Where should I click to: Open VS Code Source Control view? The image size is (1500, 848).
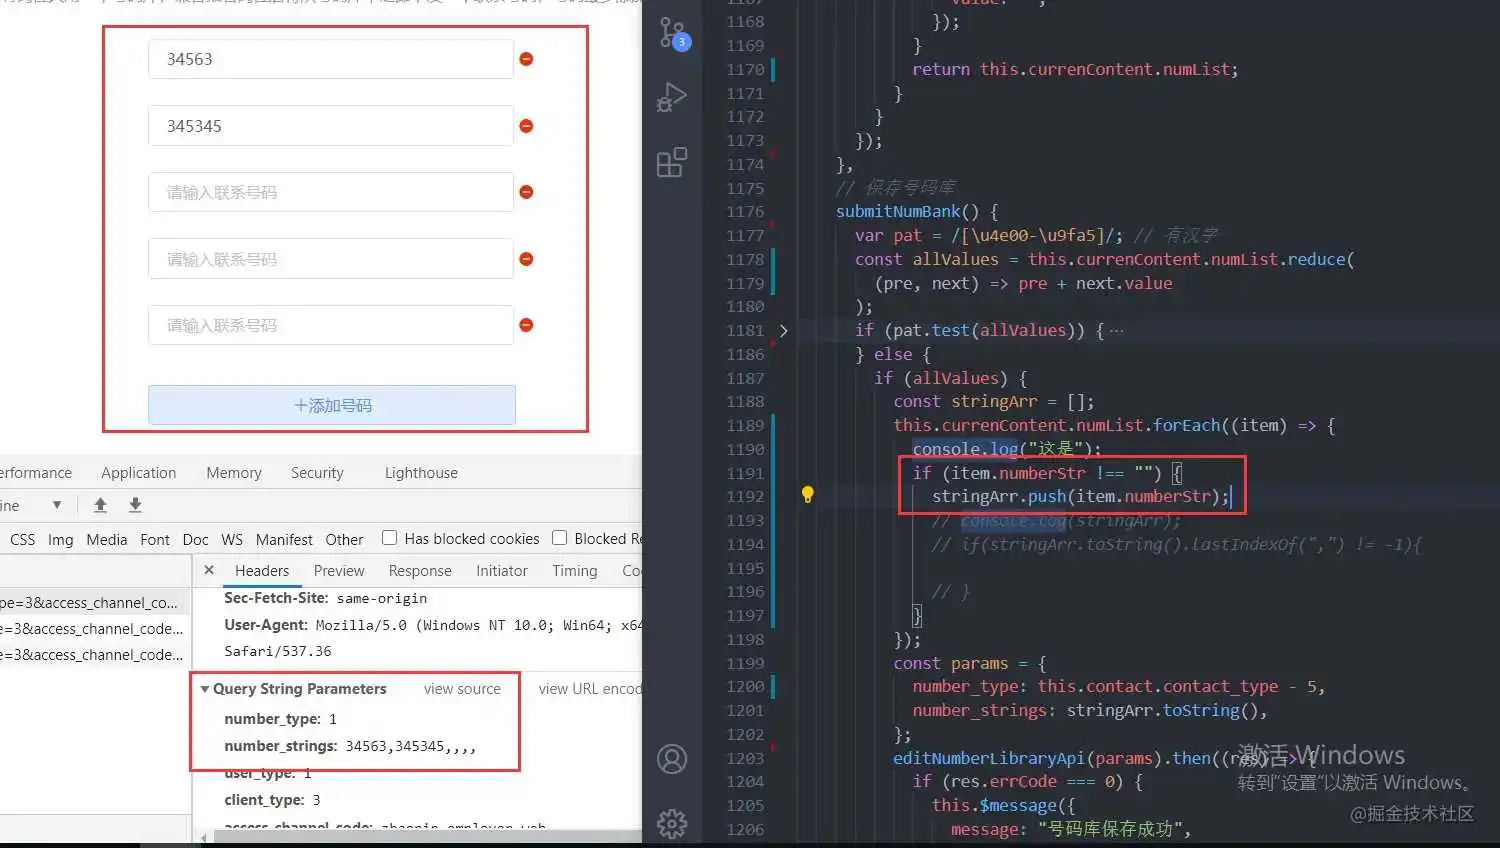672,33
